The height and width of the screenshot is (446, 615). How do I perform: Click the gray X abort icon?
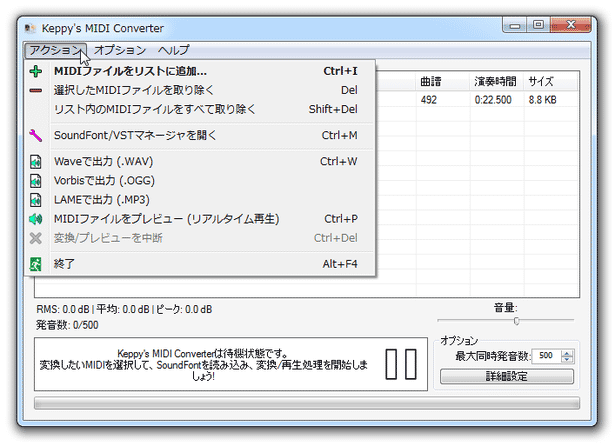pos(36,238)
